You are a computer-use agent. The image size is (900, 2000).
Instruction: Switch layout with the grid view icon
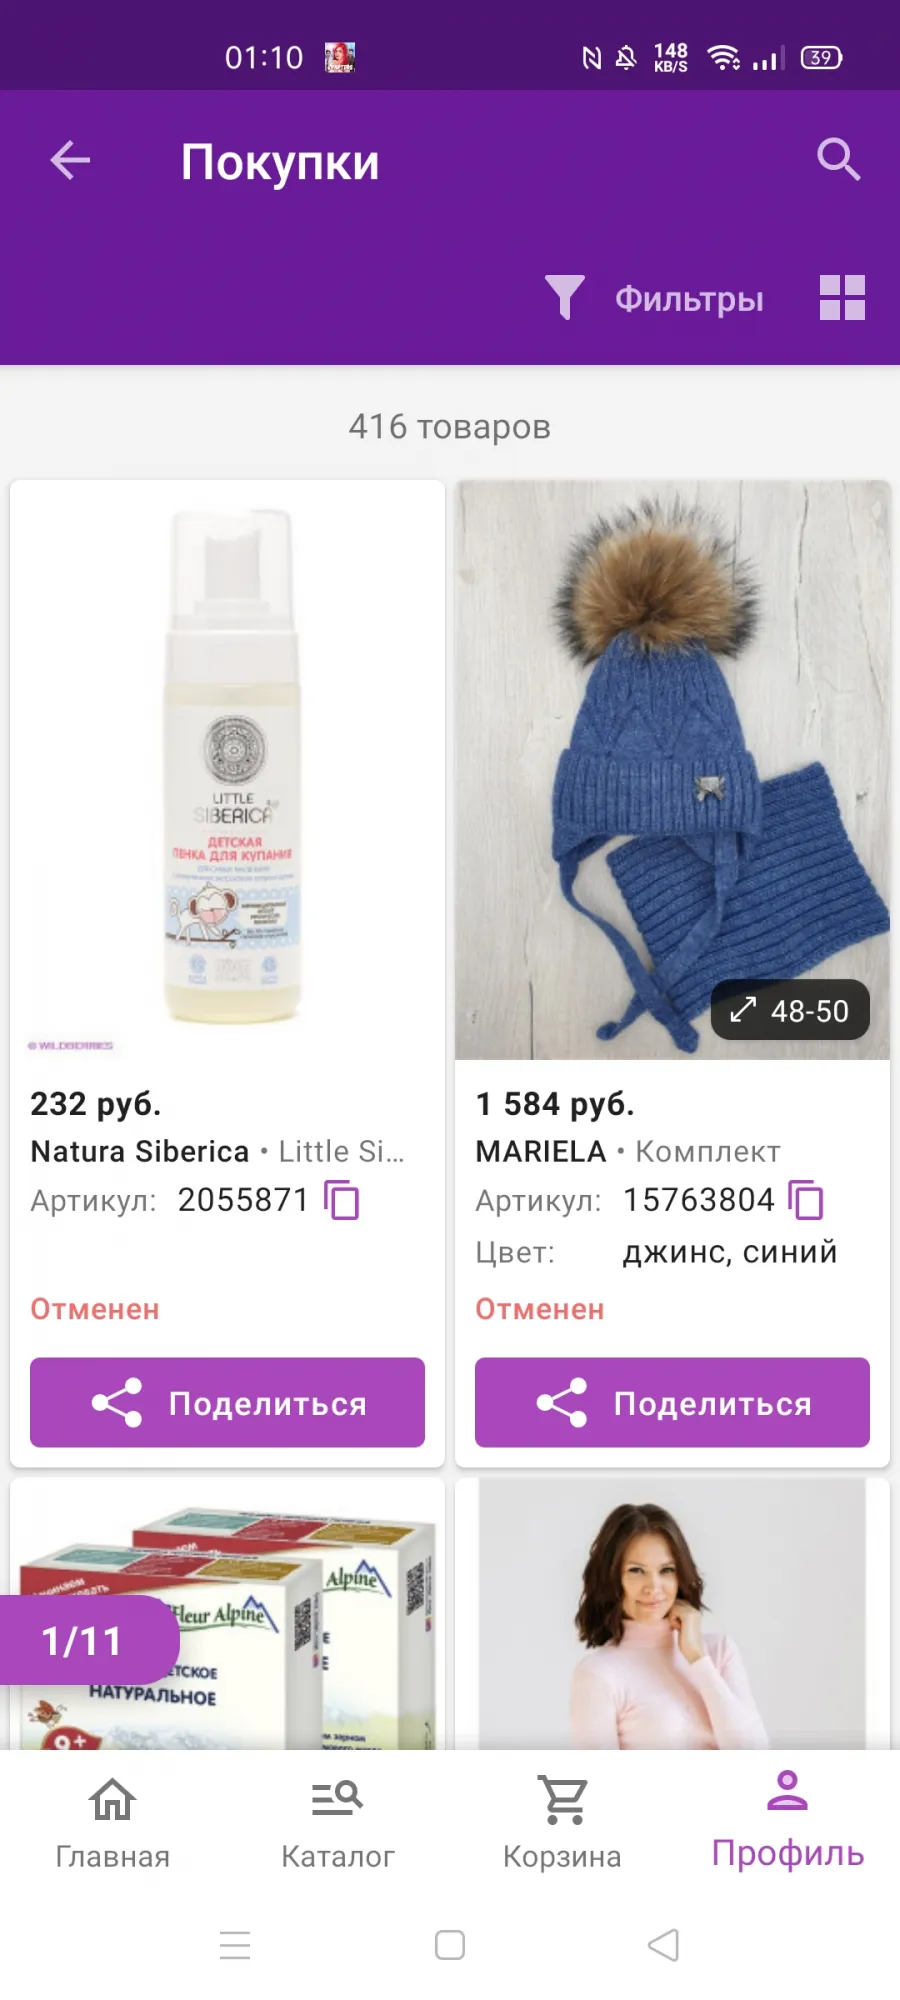842,298
